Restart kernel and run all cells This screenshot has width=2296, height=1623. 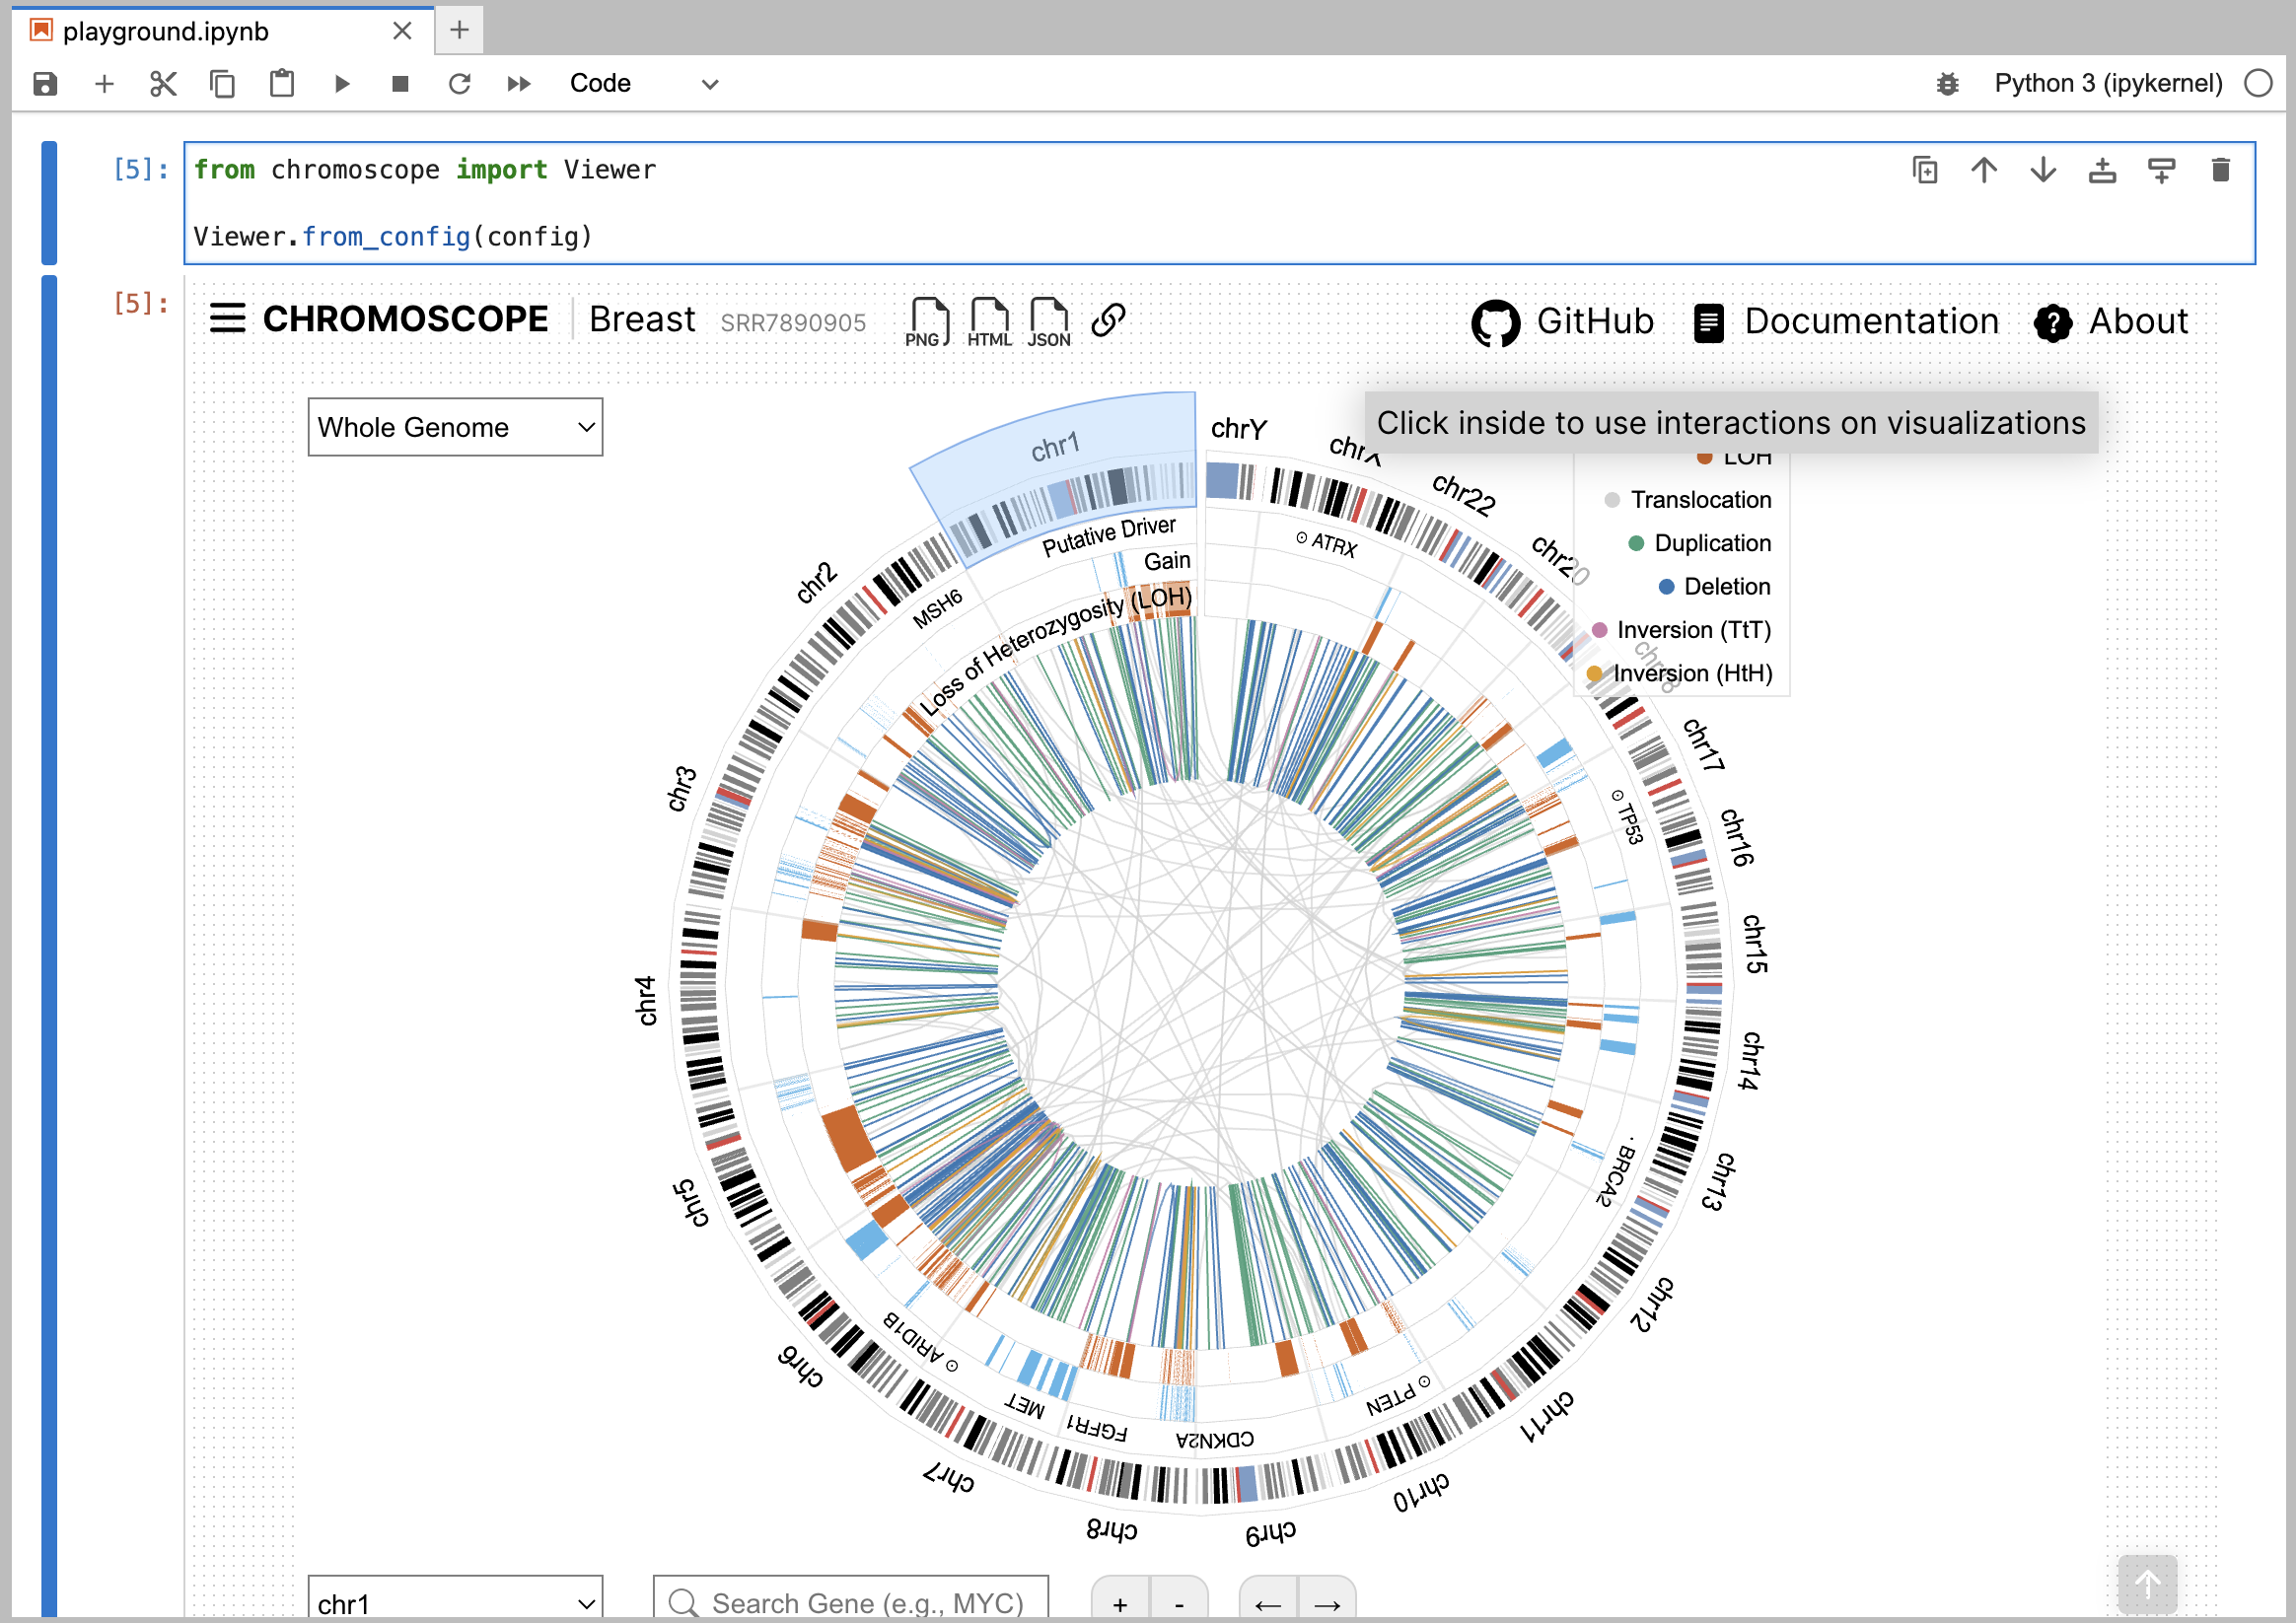click(x=518, y=84)
